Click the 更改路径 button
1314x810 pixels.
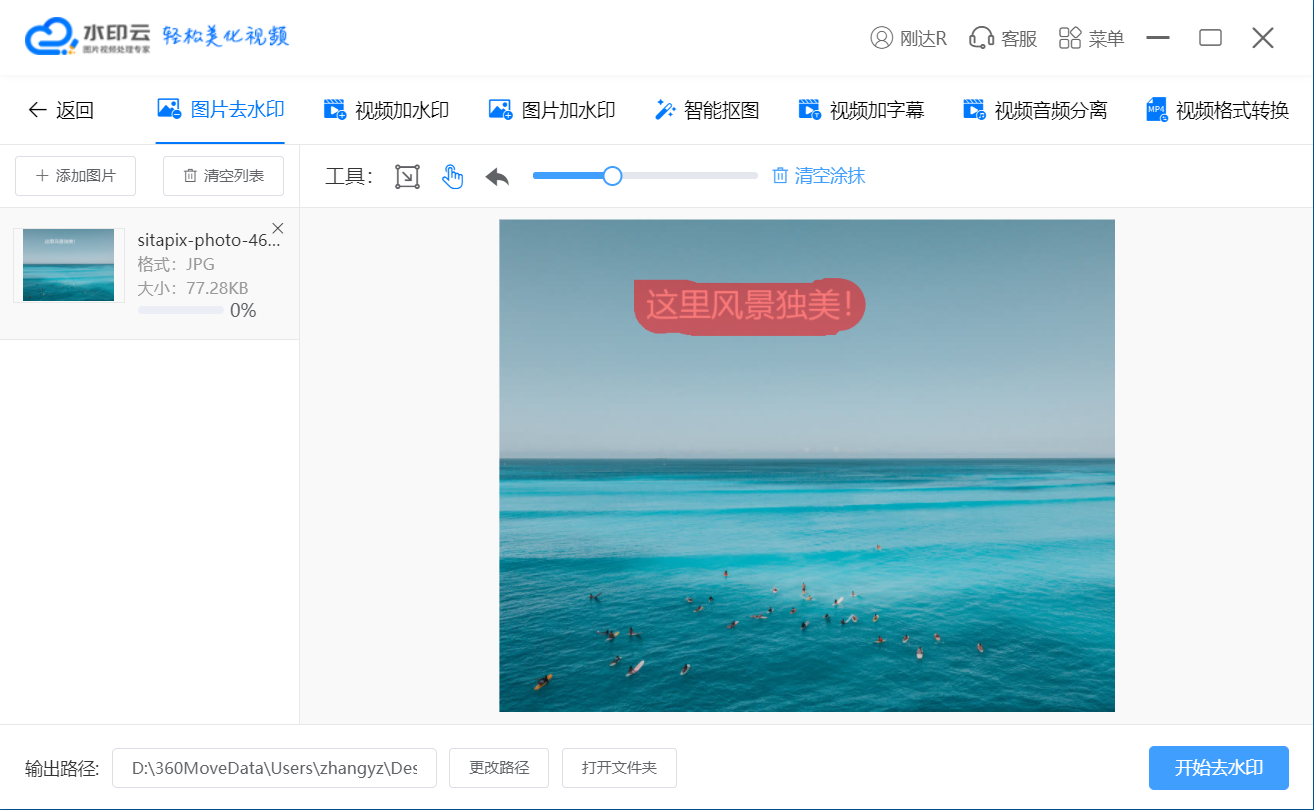coord(499,768)
